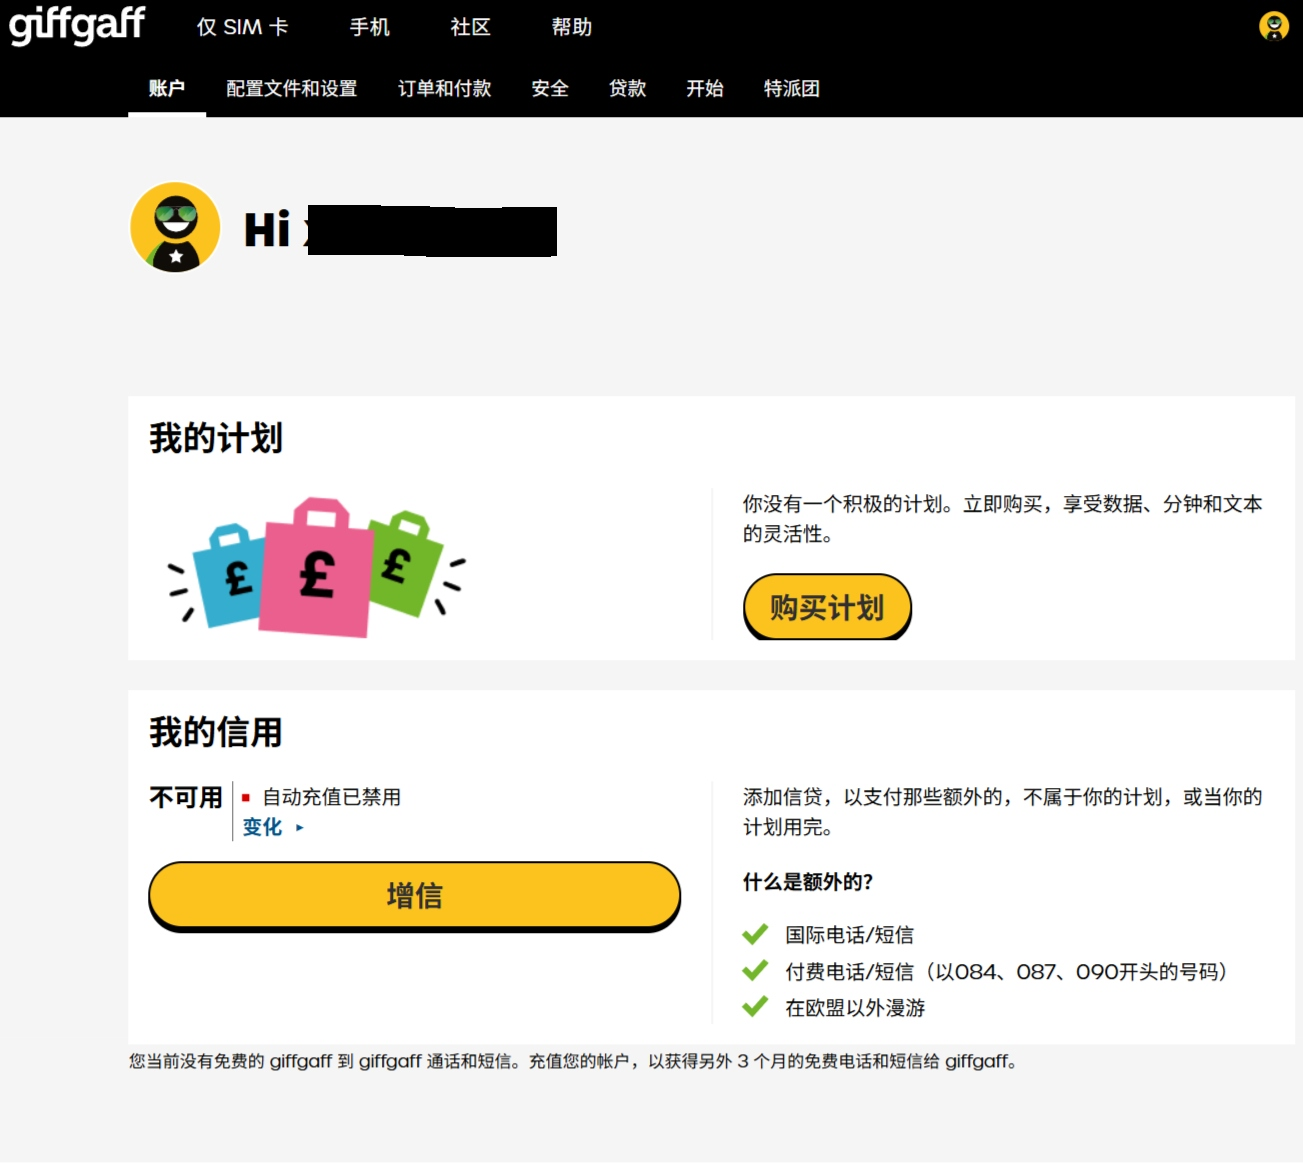Open 社区 menu

[470, 27]
